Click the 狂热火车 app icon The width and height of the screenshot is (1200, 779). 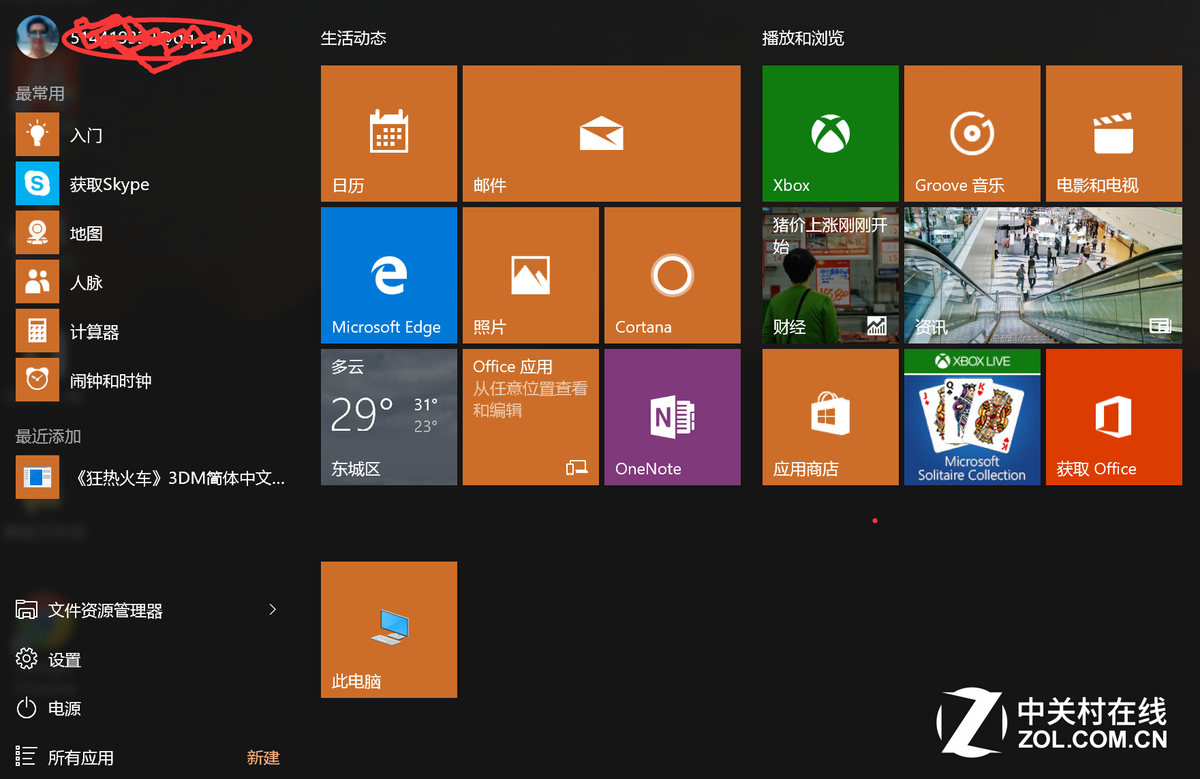coord(38,478)
